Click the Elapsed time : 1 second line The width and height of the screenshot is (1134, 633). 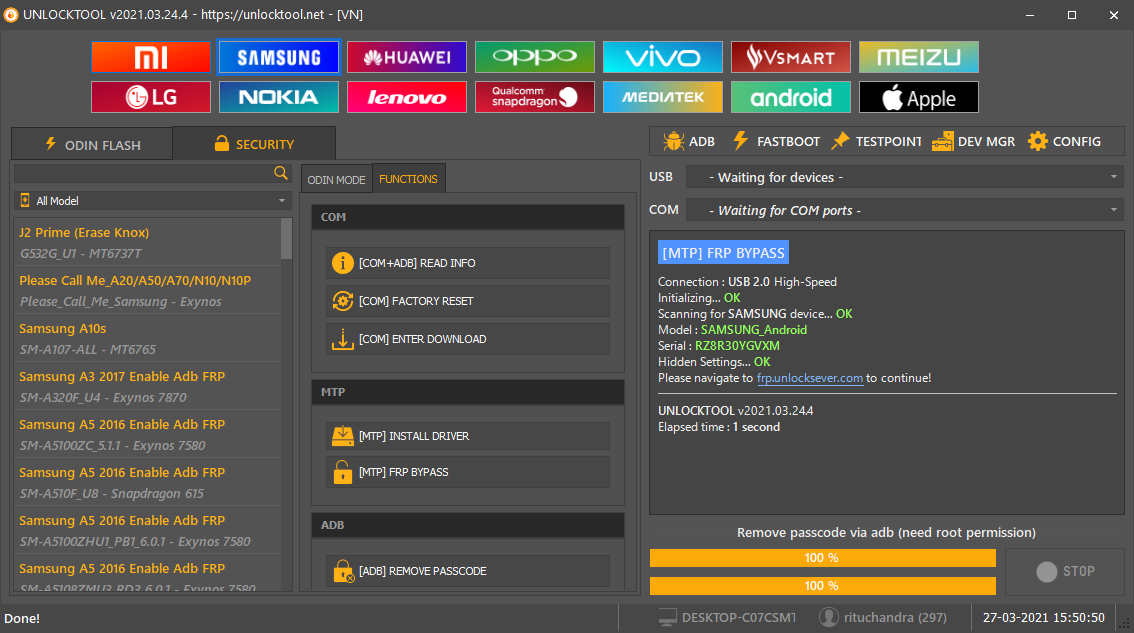click(x=719, y=427)
